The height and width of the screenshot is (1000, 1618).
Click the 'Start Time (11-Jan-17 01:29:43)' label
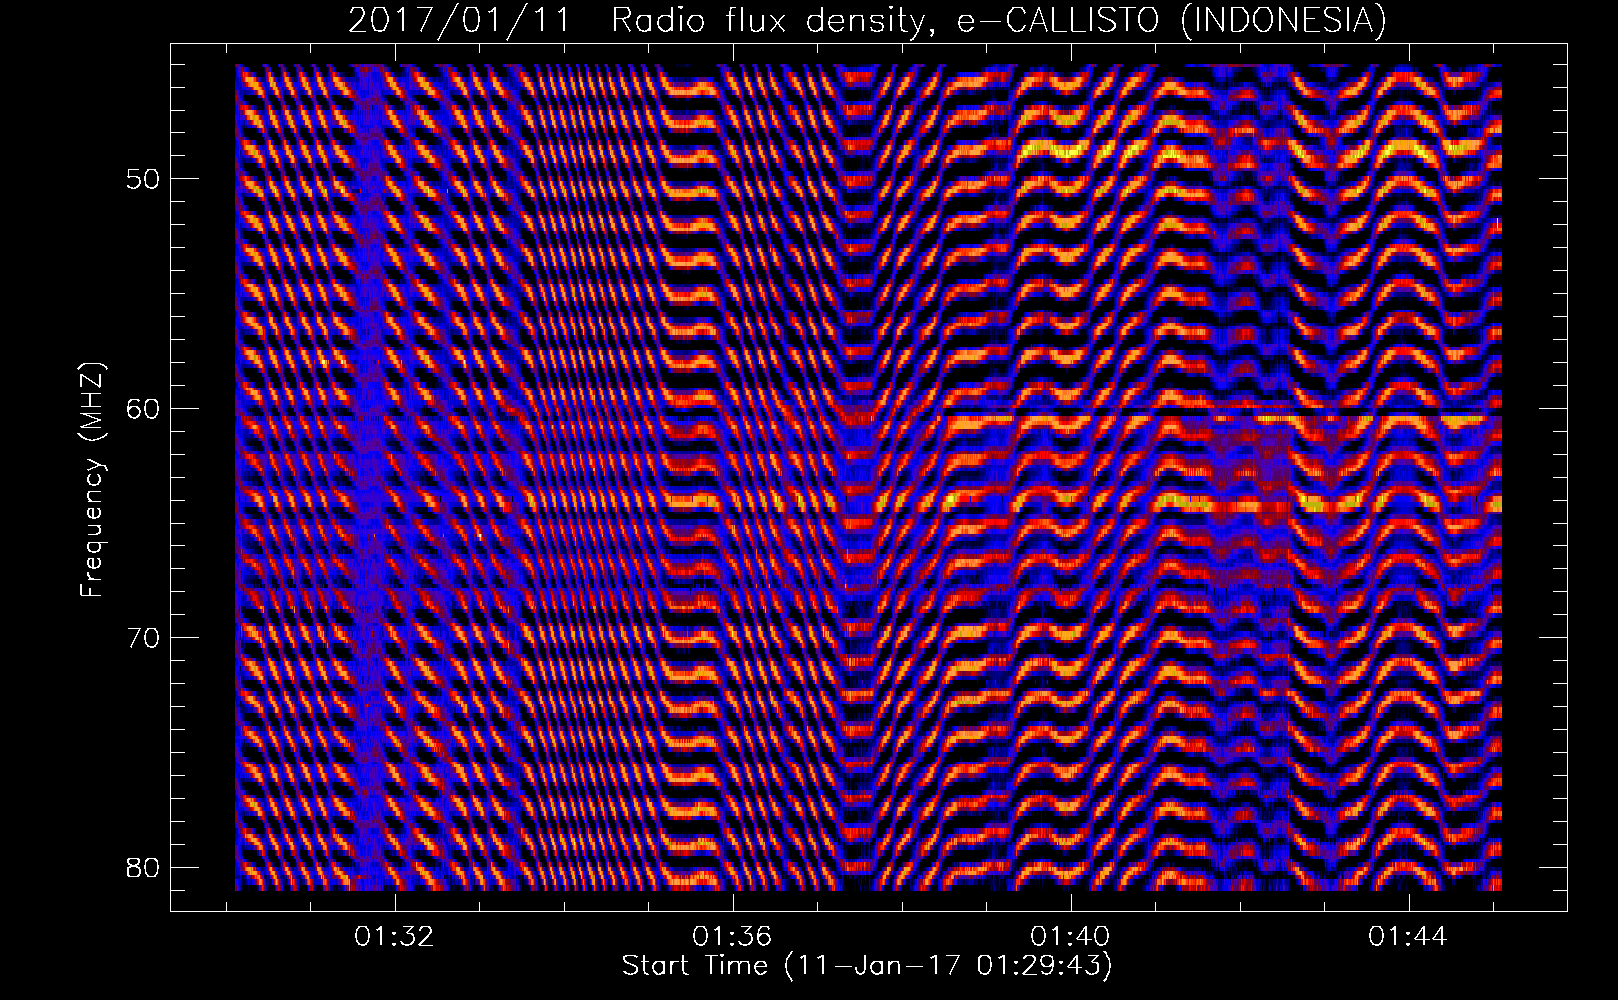pyautogui.click(x=867, y=966)
